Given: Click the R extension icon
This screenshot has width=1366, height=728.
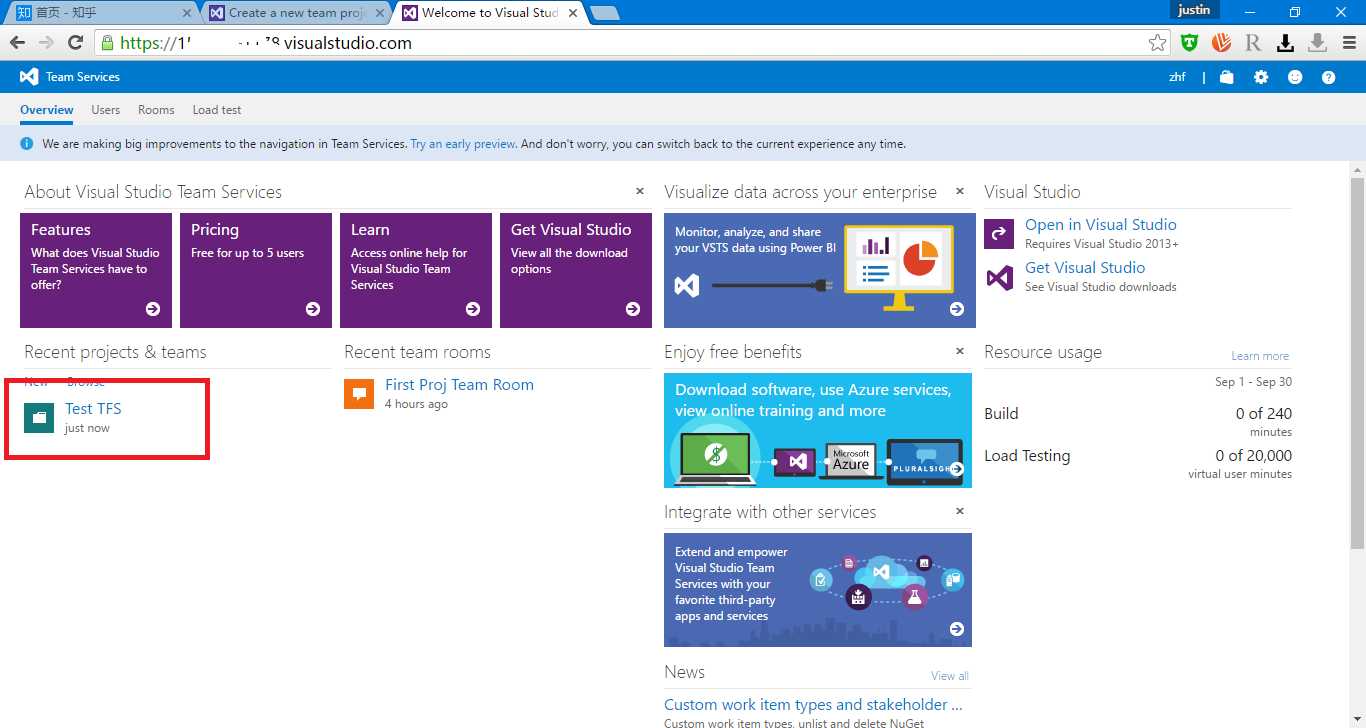Looking at the screenshot, I should click(x=1253, y=43).
